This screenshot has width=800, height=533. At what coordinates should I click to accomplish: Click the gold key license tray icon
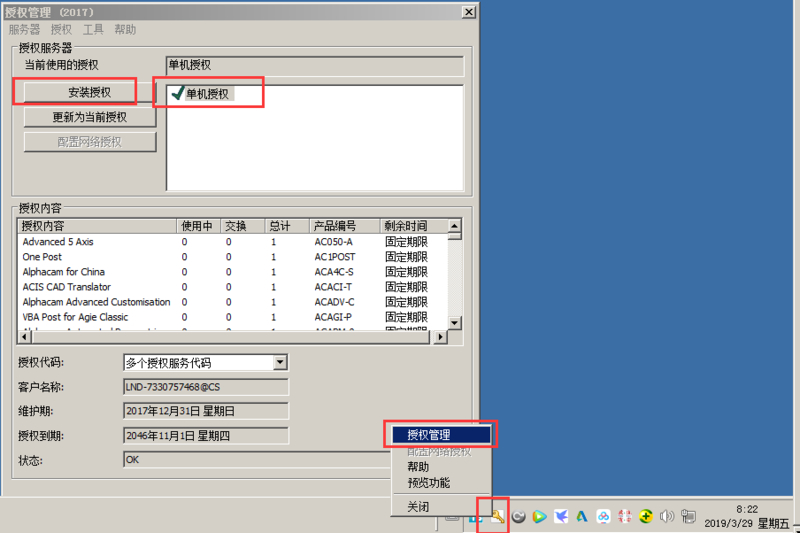497,516
